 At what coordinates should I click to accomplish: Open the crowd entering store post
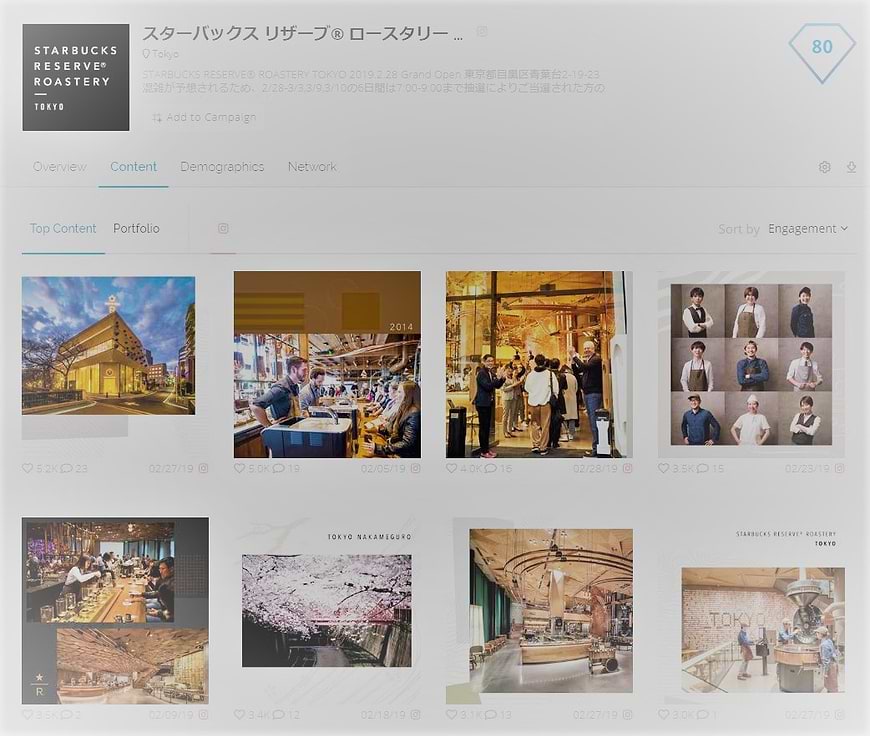coord(539,364)
